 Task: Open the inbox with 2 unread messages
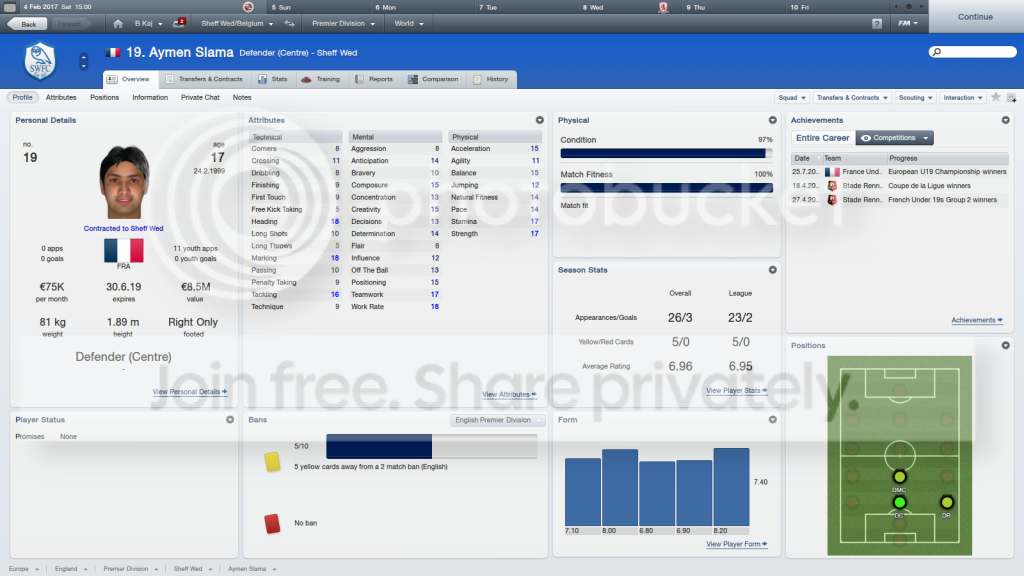(x=179, y=23)
